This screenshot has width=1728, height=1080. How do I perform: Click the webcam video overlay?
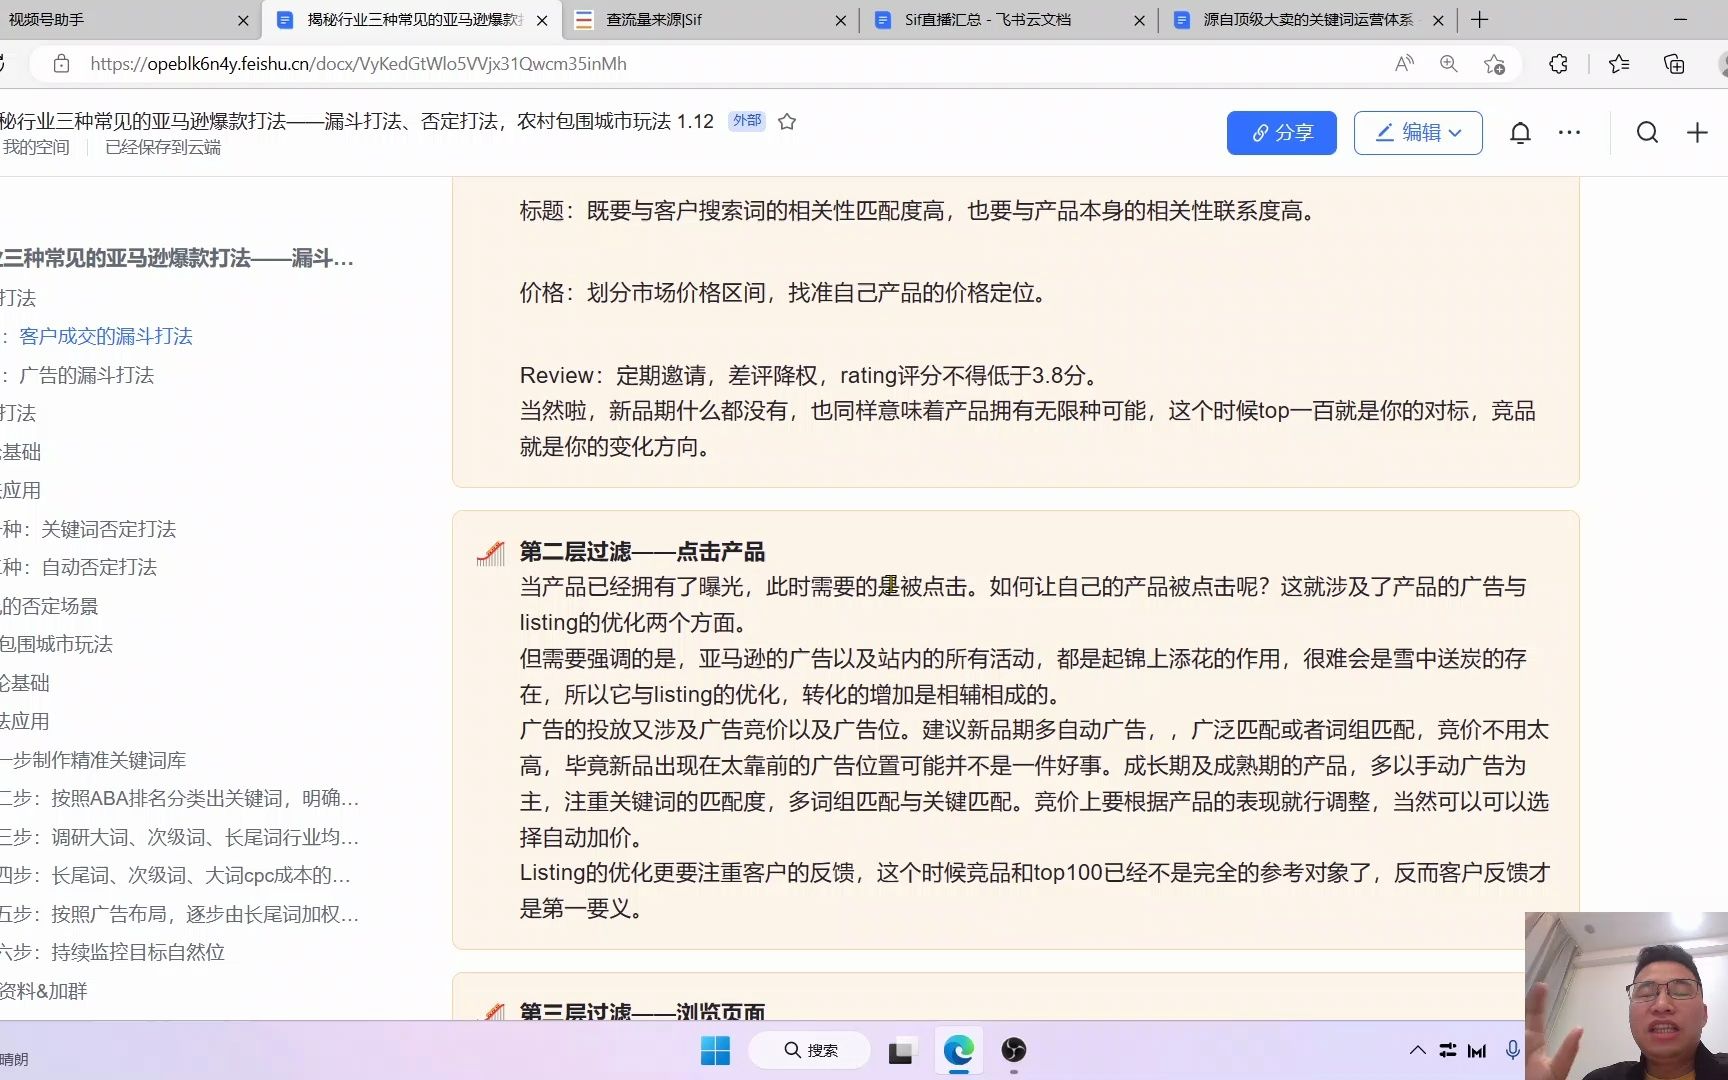[1626, 996]
